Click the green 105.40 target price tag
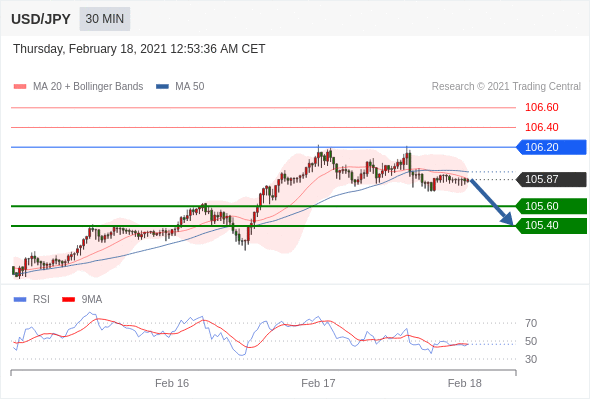The image size is (590, 400). [x=551, y=226]
